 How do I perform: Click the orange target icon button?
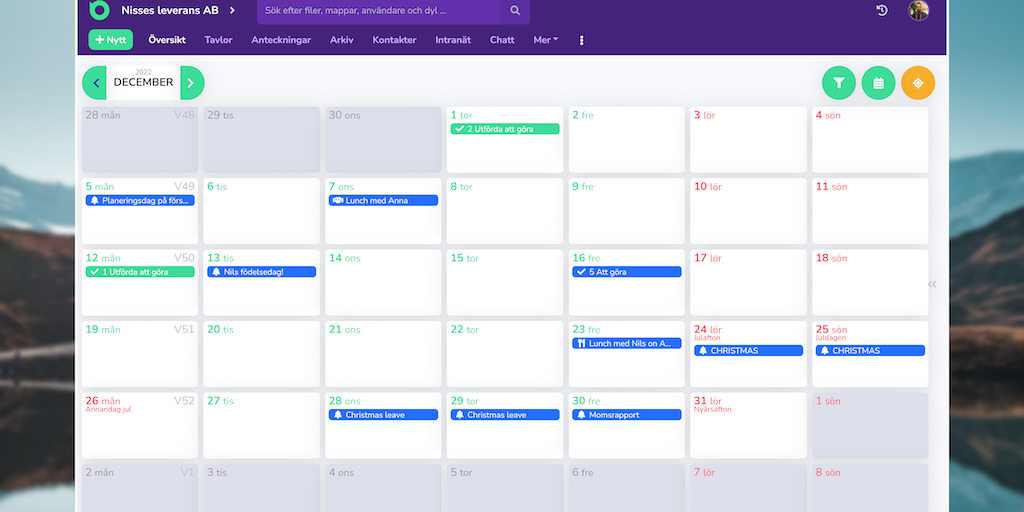[918, 83]
